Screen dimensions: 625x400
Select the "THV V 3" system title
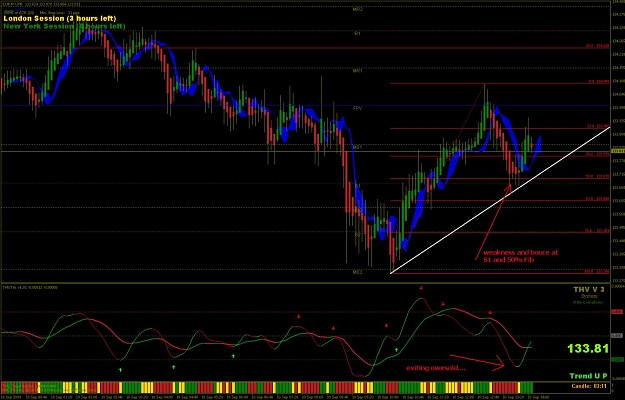click(x=589, y=289)
